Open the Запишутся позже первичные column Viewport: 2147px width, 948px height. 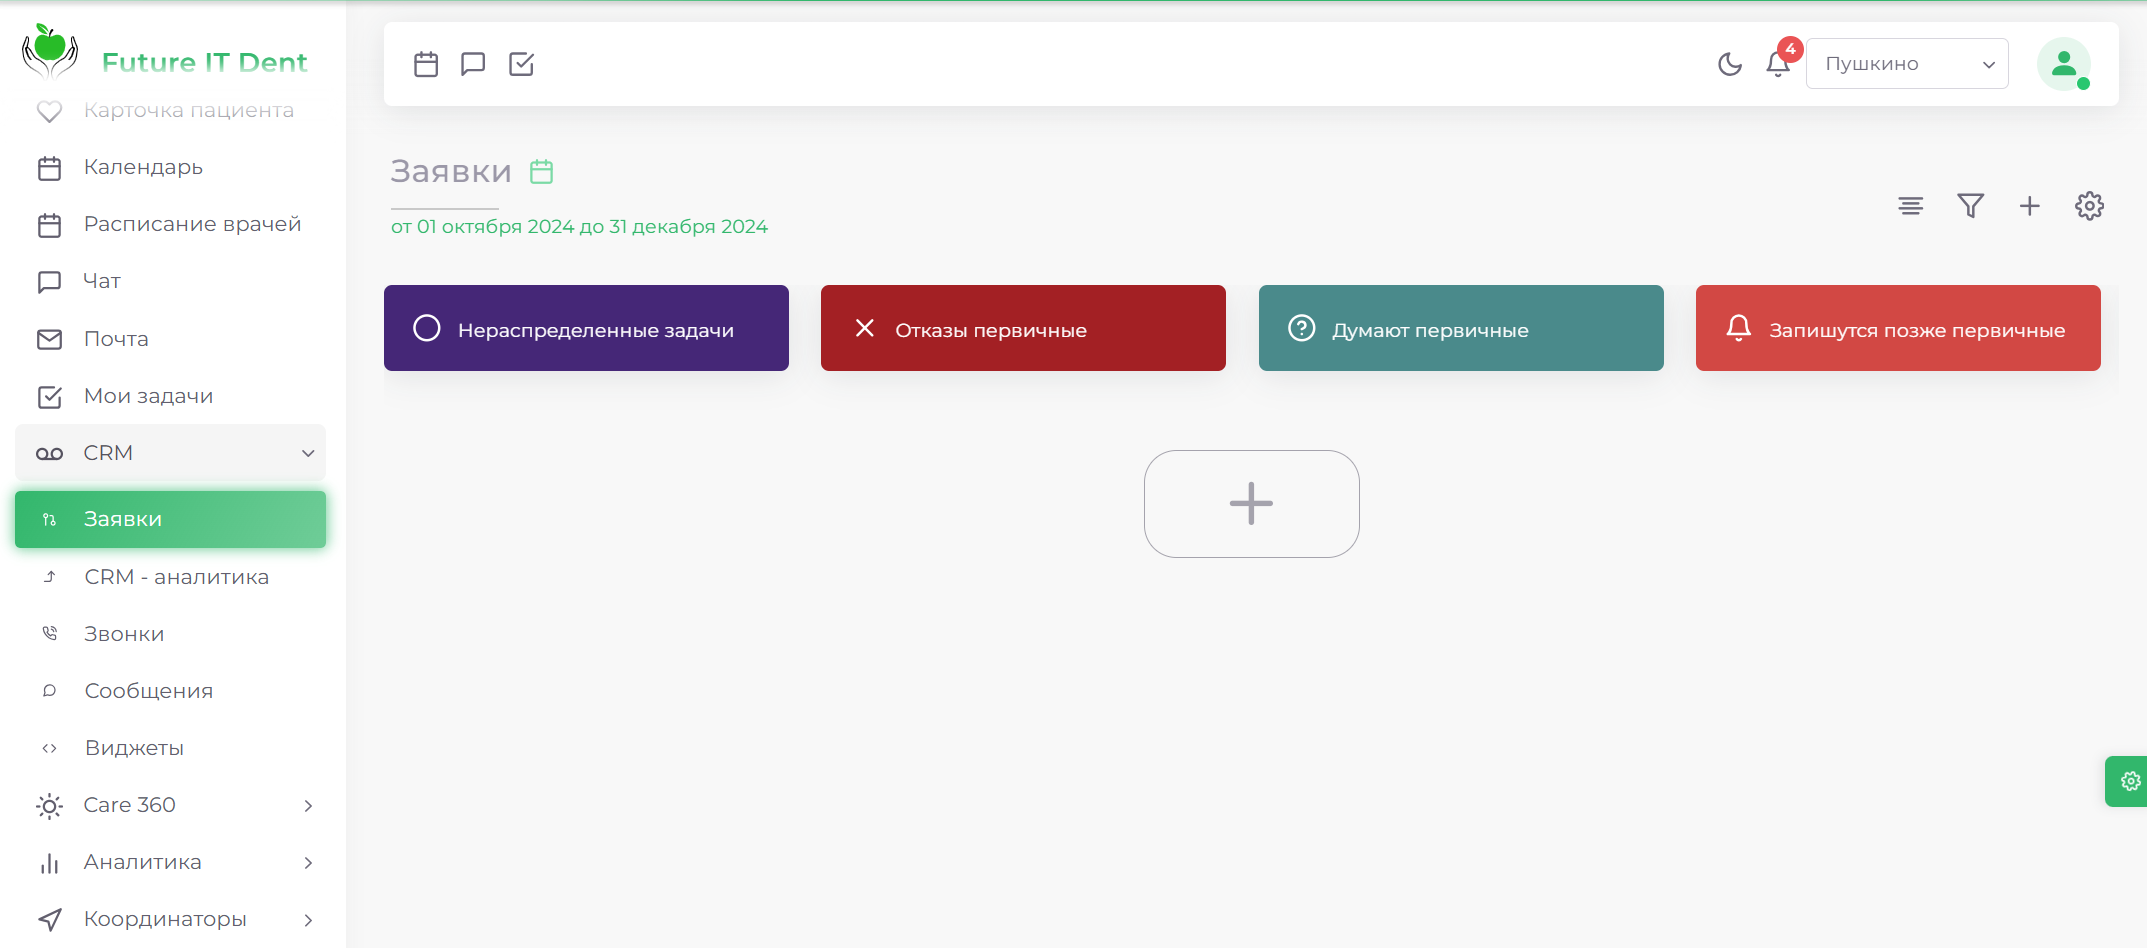pos(1898,328)
